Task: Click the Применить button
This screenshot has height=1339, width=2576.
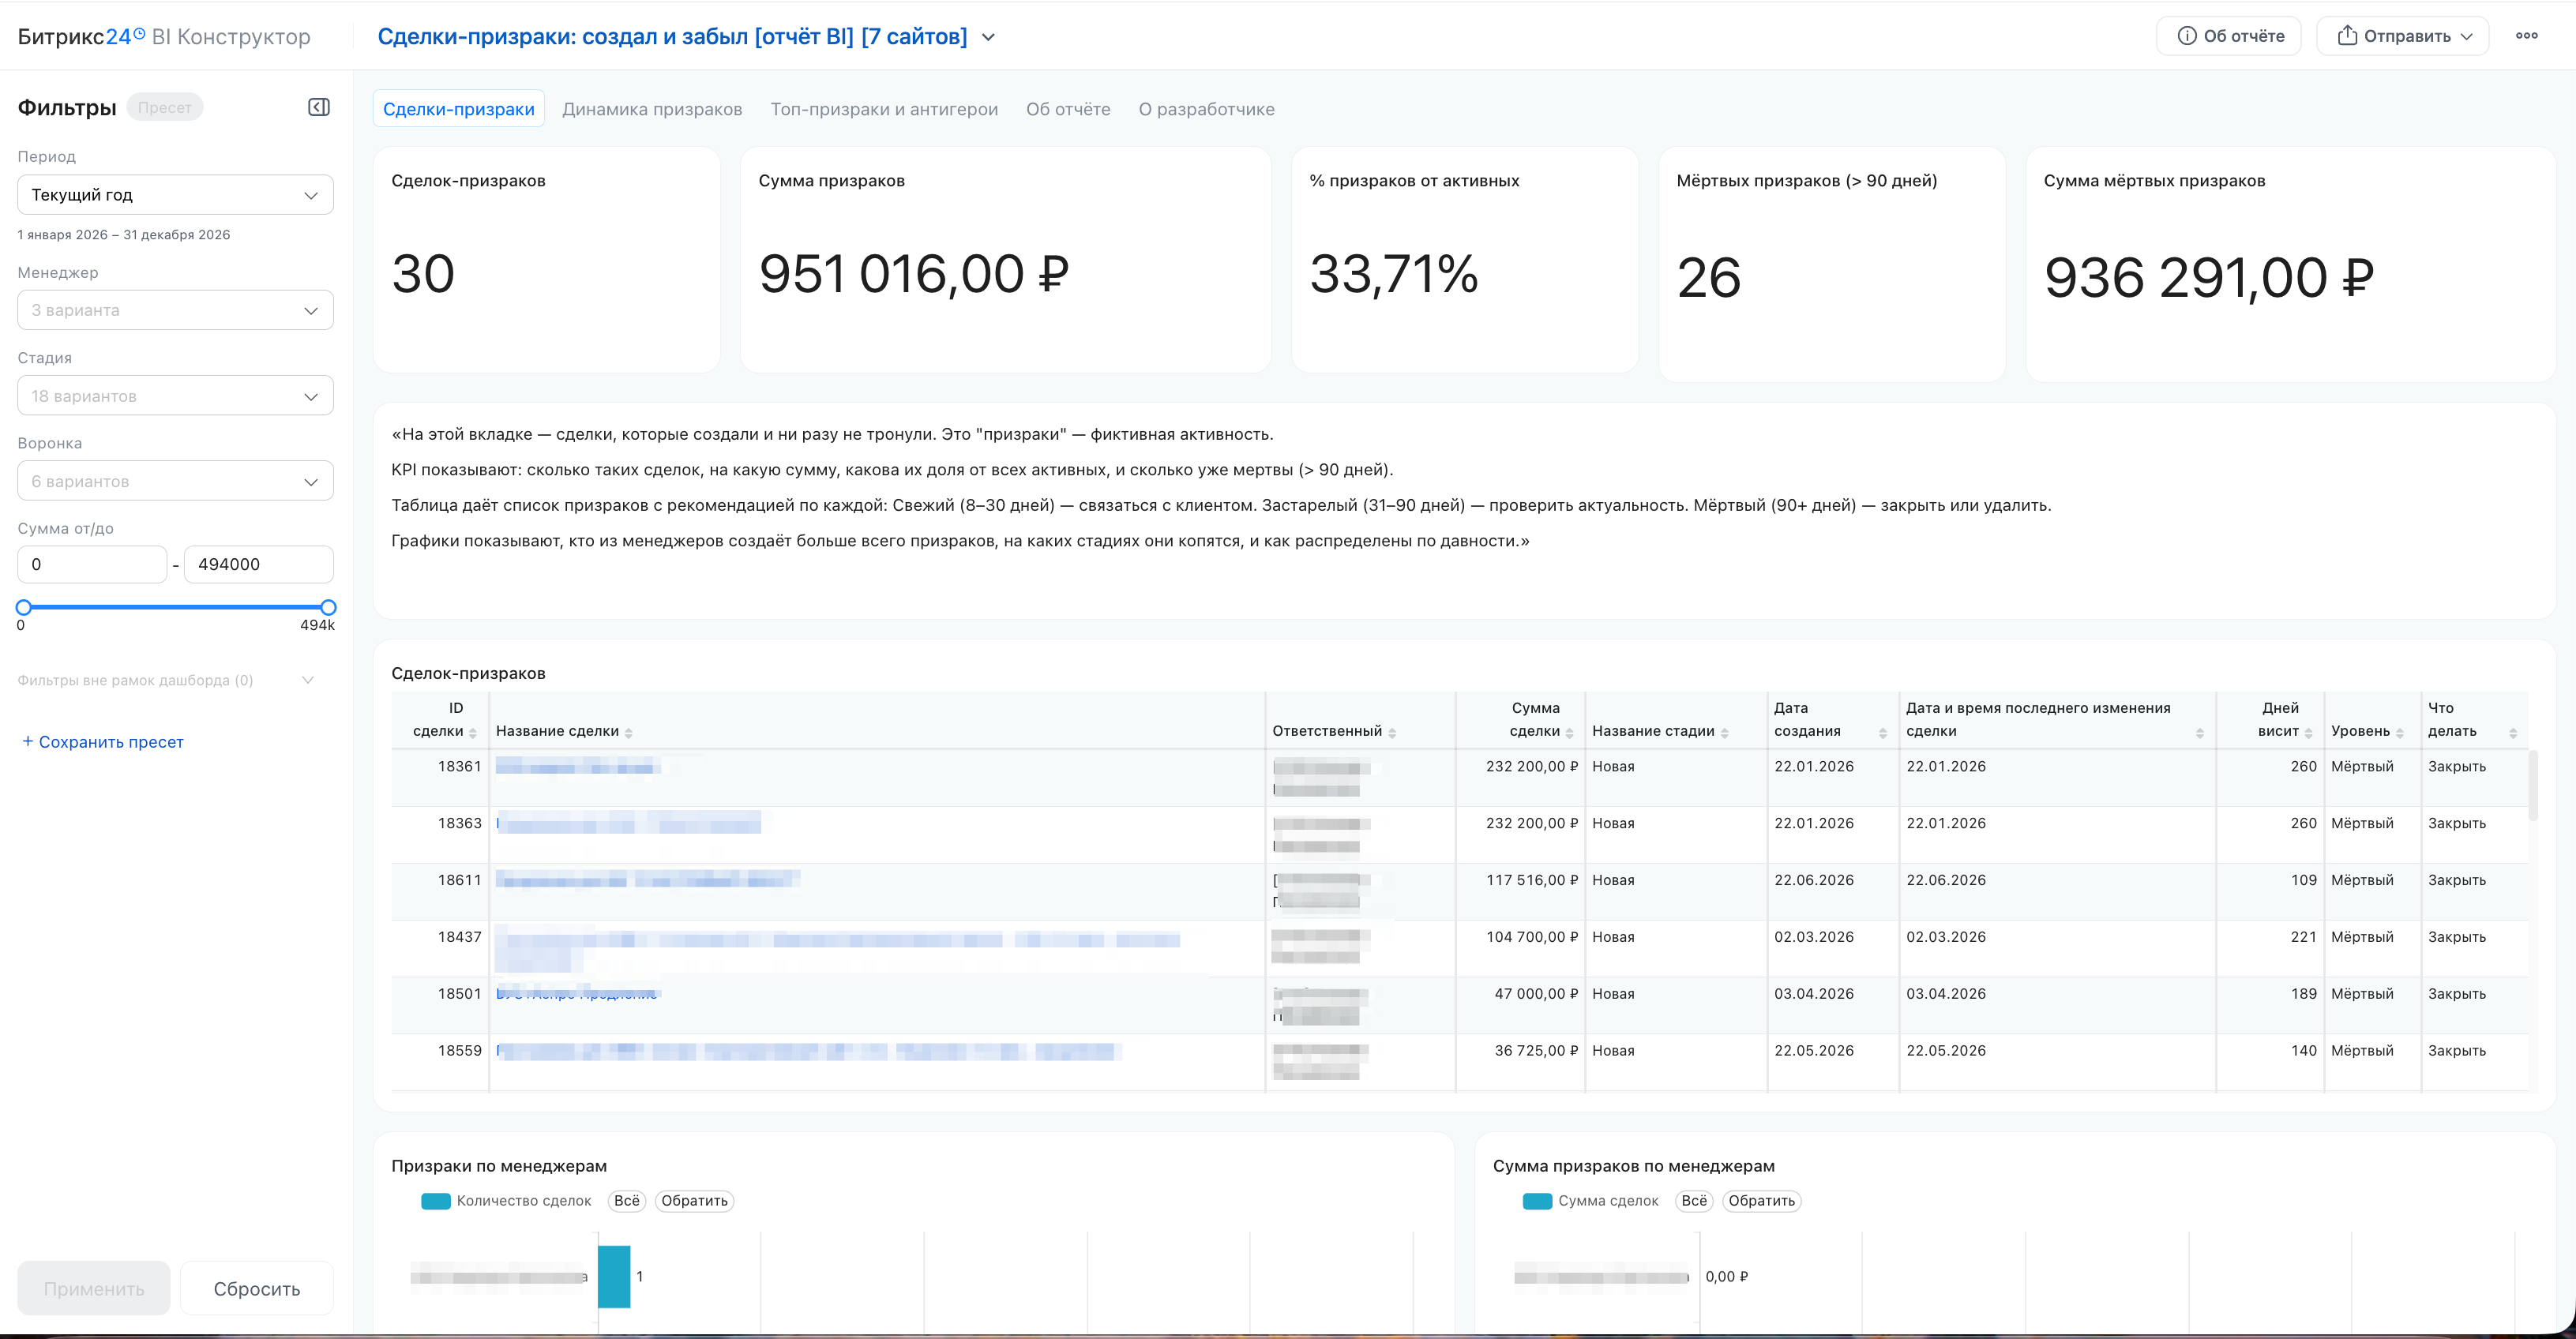Action: click(x=94, y=1288)
